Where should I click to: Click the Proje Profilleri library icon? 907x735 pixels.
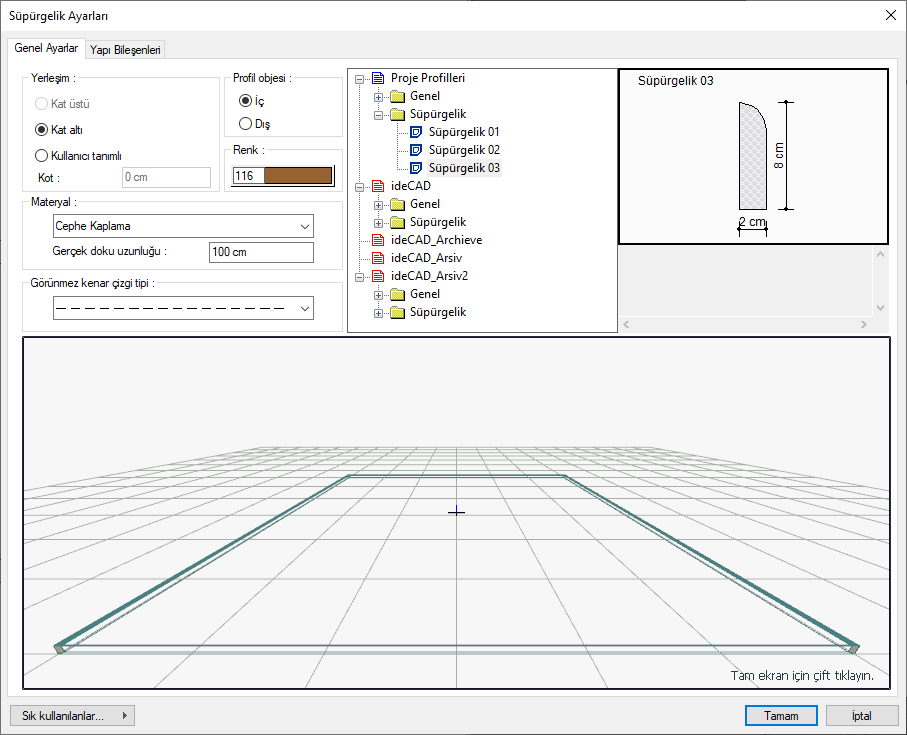point(378,78)
